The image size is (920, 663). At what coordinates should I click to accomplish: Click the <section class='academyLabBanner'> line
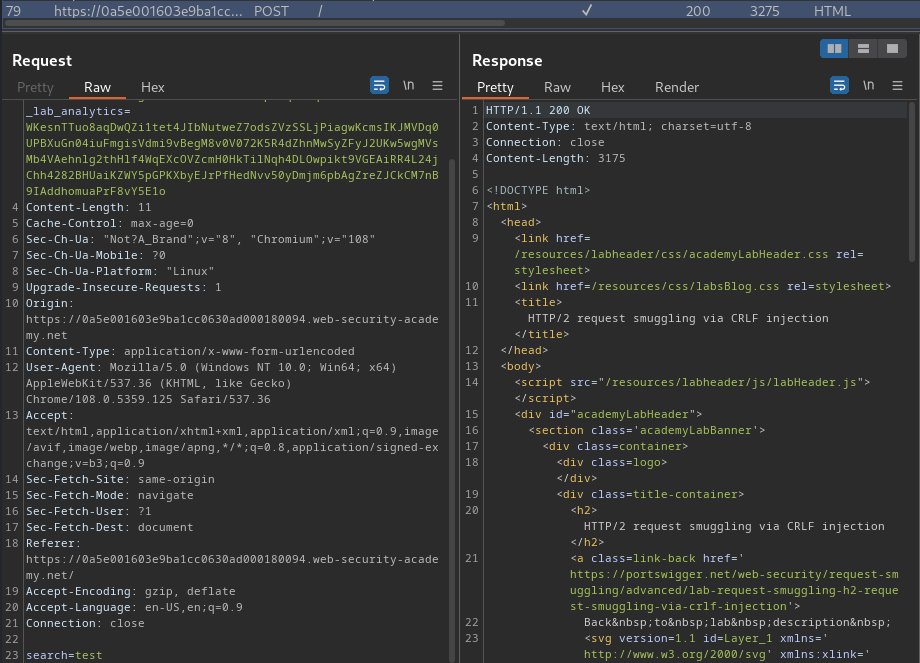point(647,431)
